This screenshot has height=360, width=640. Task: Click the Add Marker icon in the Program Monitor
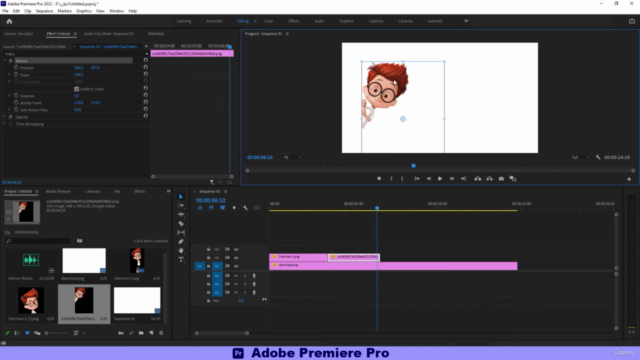click(379, 178)
